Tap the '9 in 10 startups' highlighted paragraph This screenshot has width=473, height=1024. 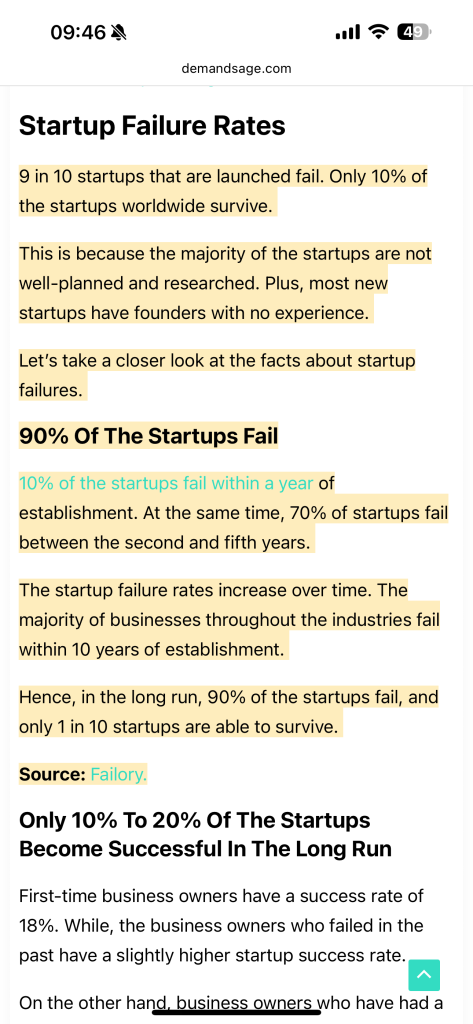223,191
